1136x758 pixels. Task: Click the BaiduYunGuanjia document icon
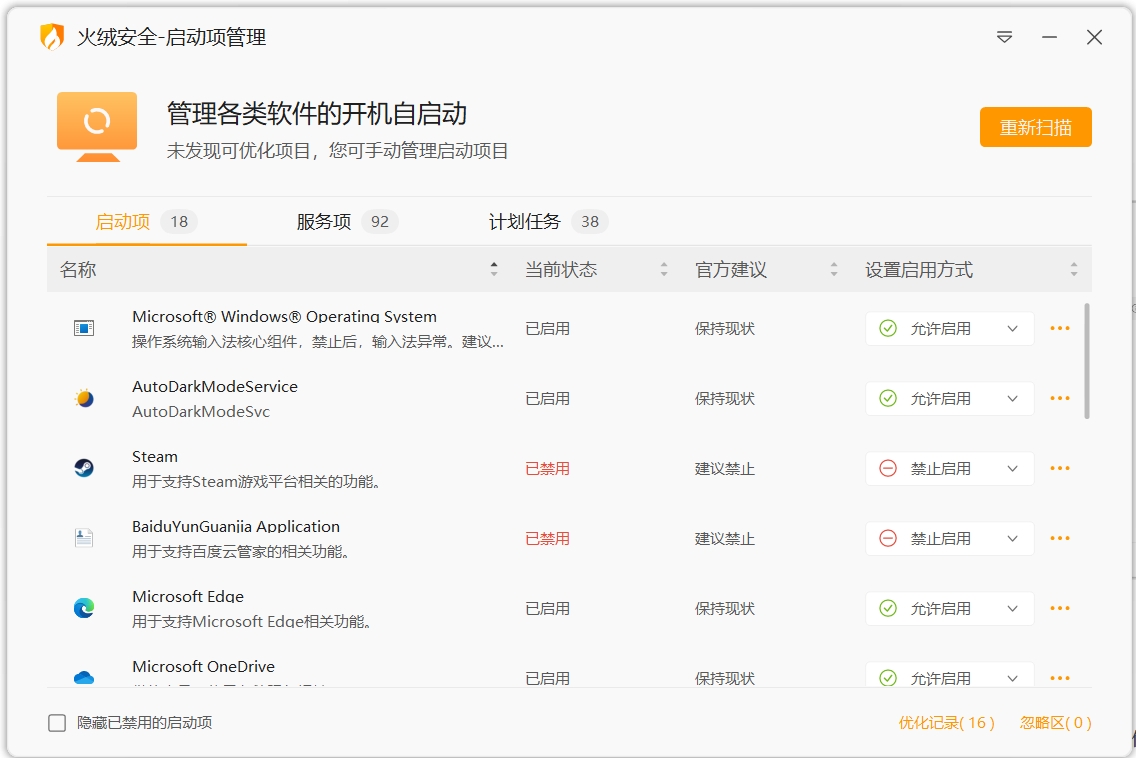coord(84,538)
